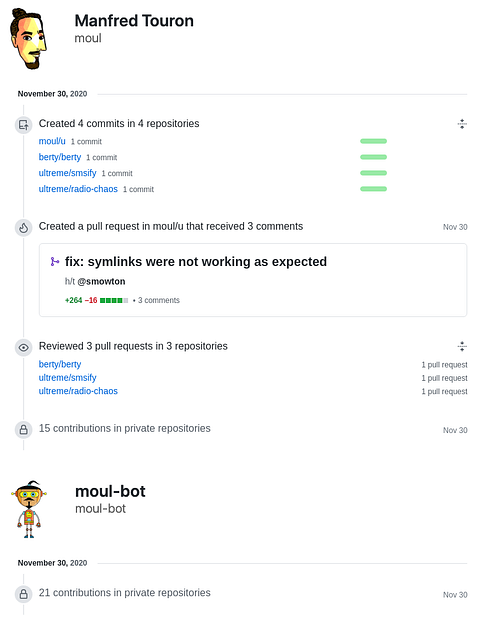Open the moul/u repository link
The height and width of the screenshot is (643, 480).
(52, 141)
